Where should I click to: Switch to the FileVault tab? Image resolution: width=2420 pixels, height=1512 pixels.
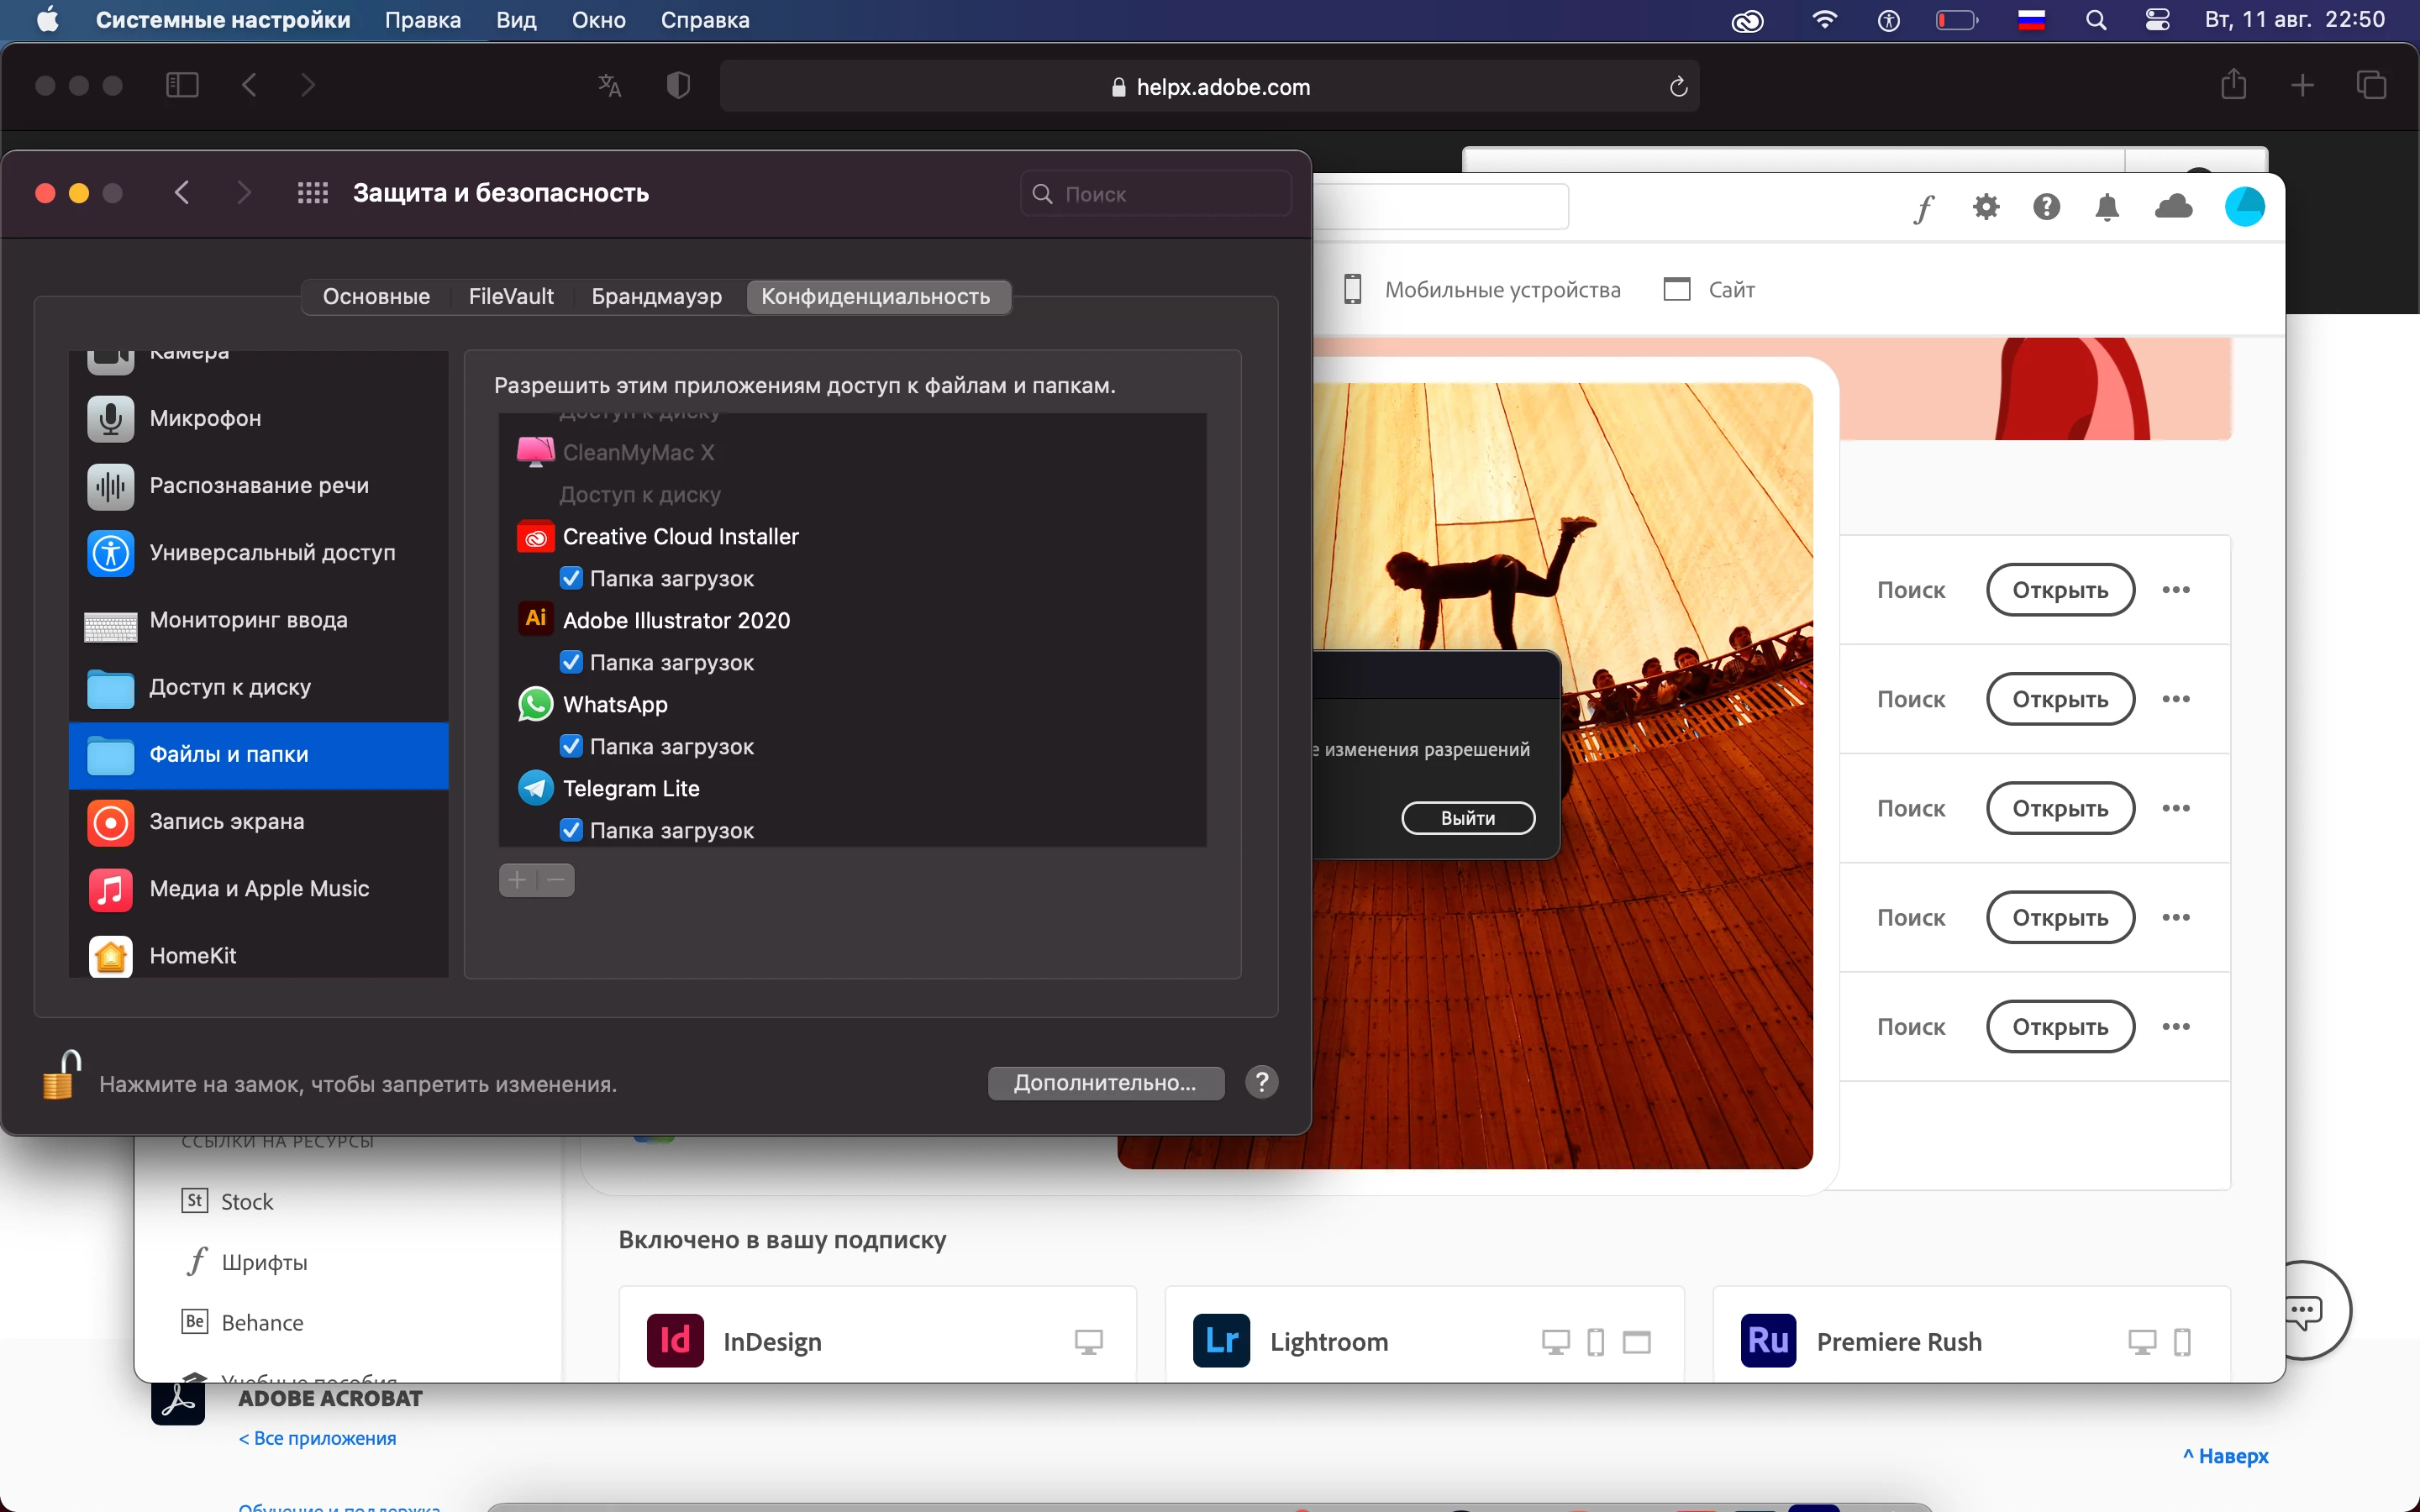click(510, 297)
